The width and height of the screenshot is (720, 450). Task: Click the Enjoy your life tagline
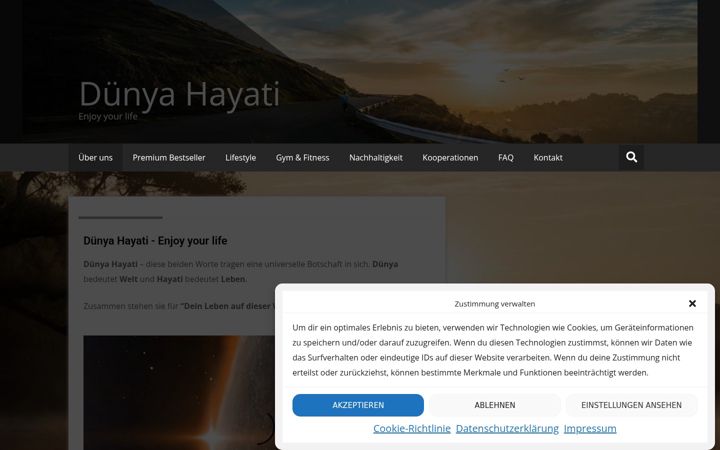coord(108,117)
